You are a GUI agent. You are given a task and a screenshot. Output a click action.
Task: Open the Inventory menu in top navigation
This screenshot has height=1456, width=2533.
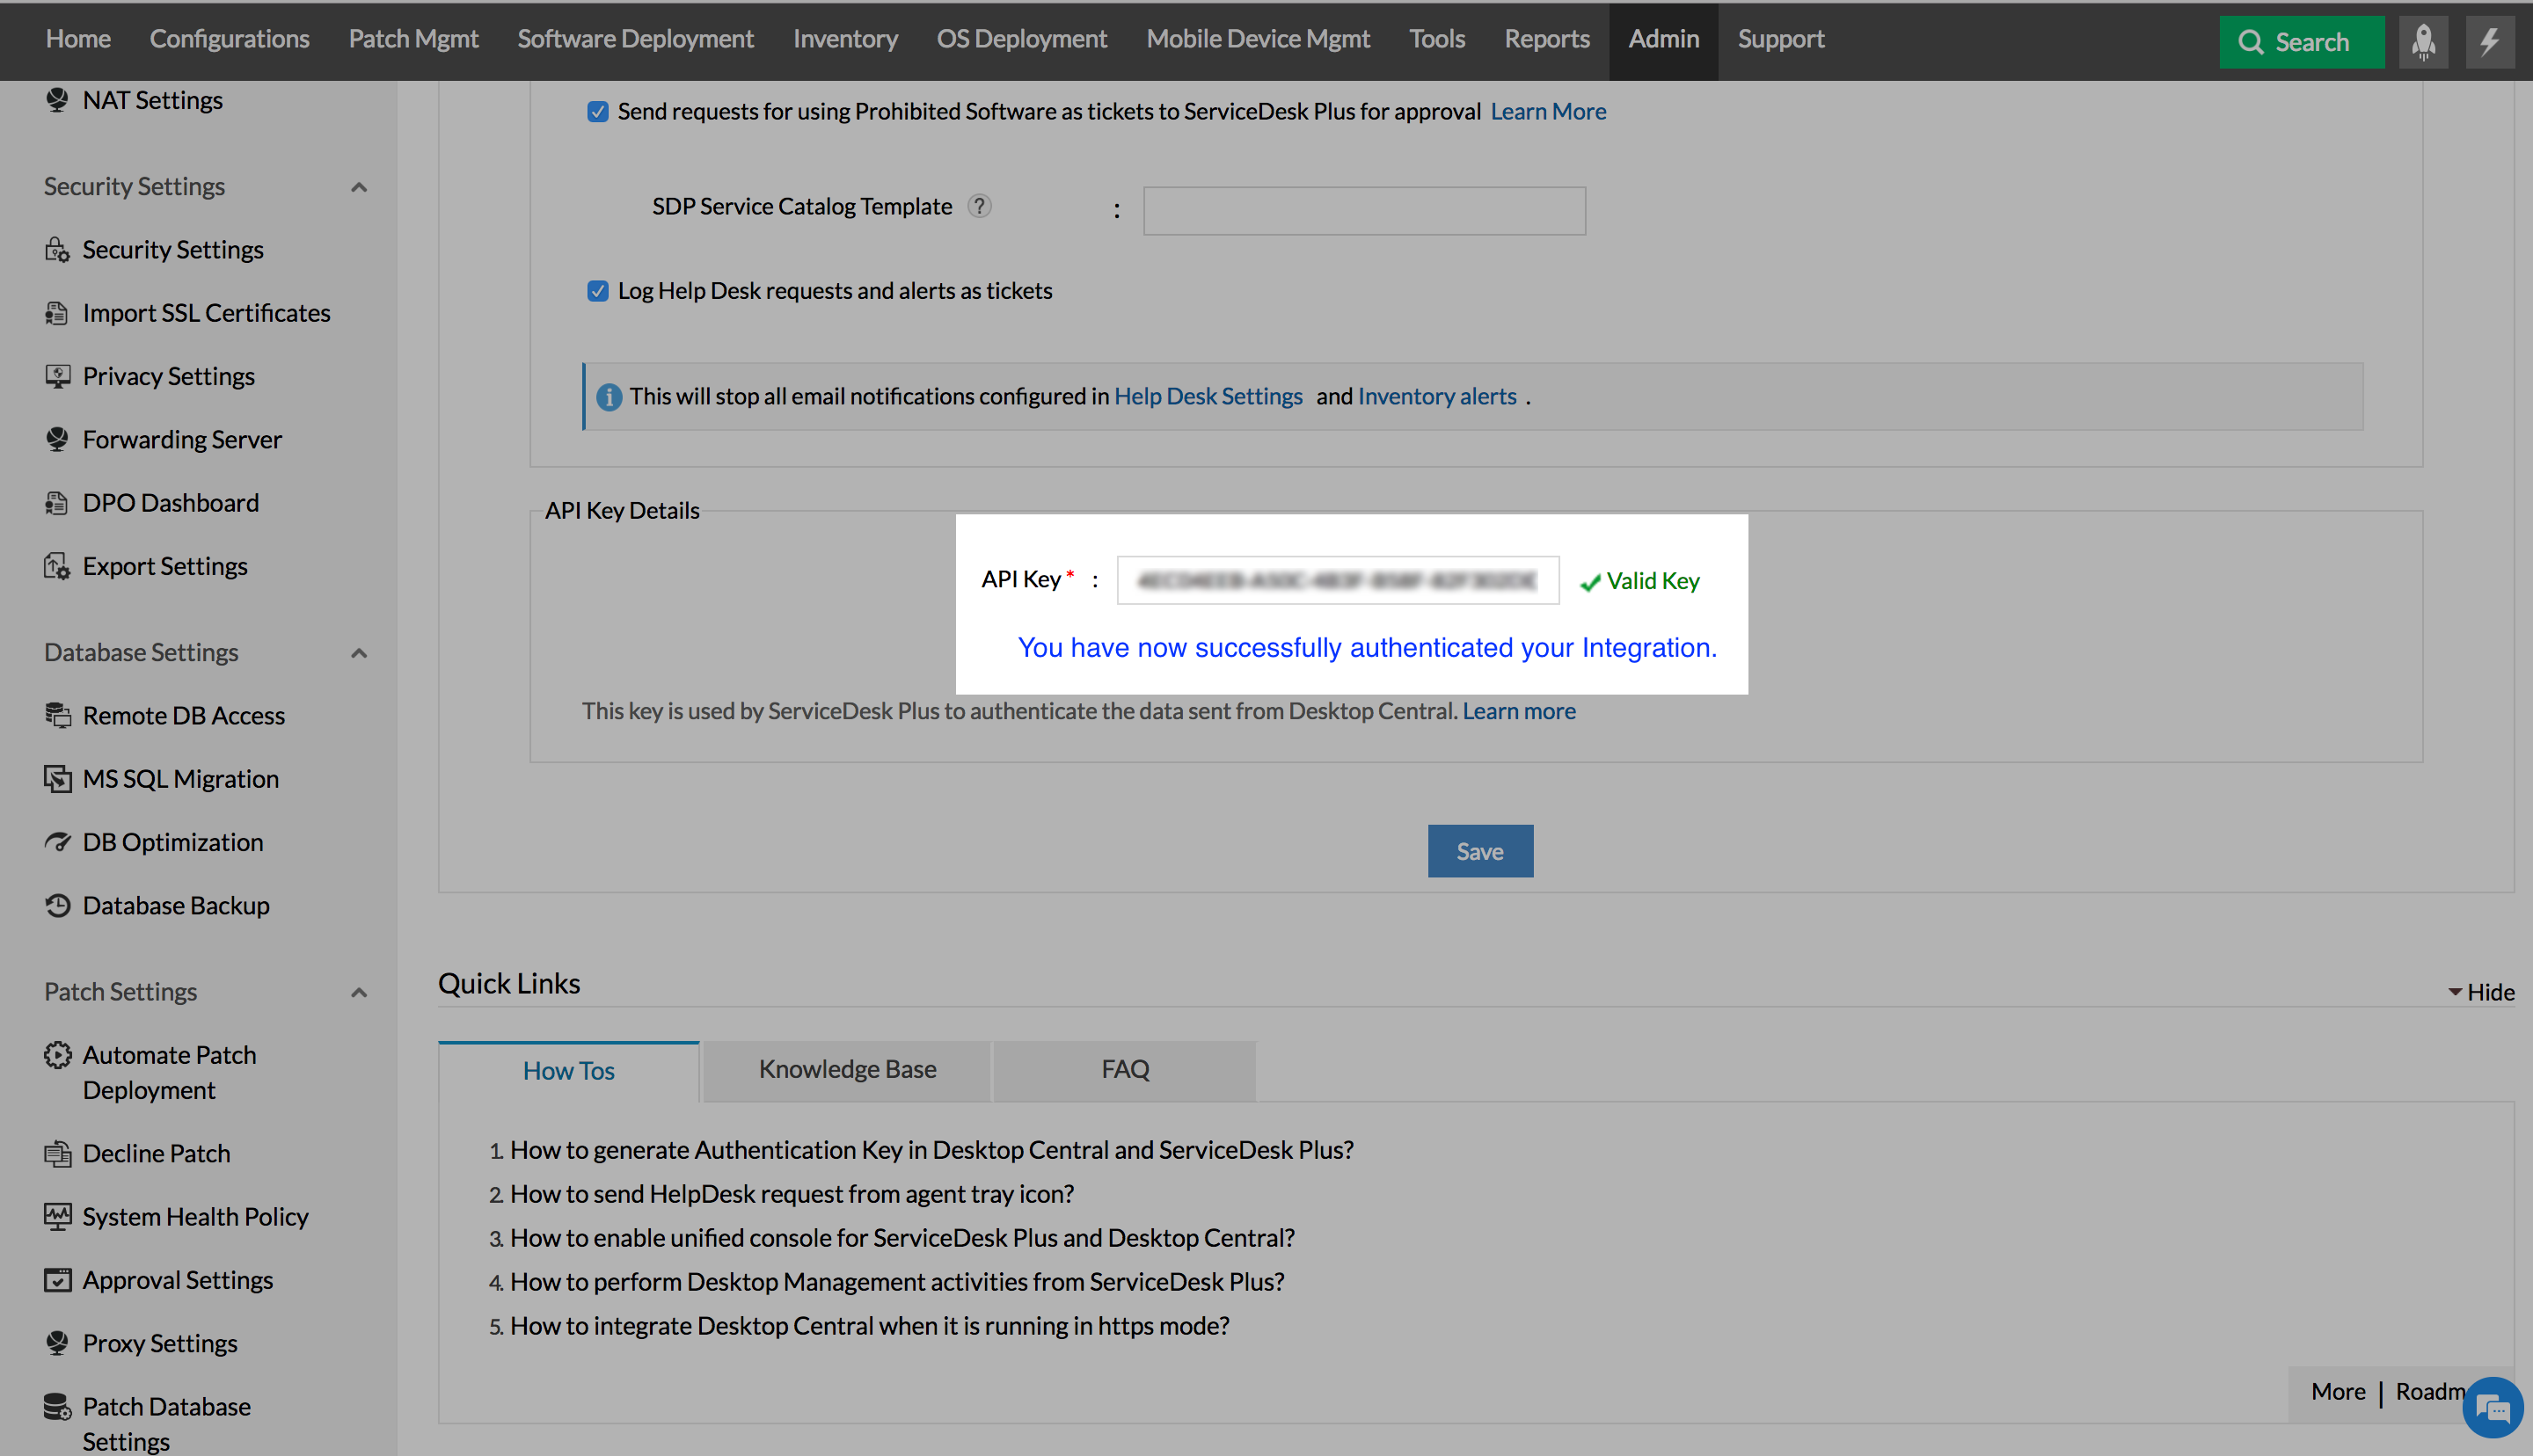pyautogui.click(x=845, y=39)
